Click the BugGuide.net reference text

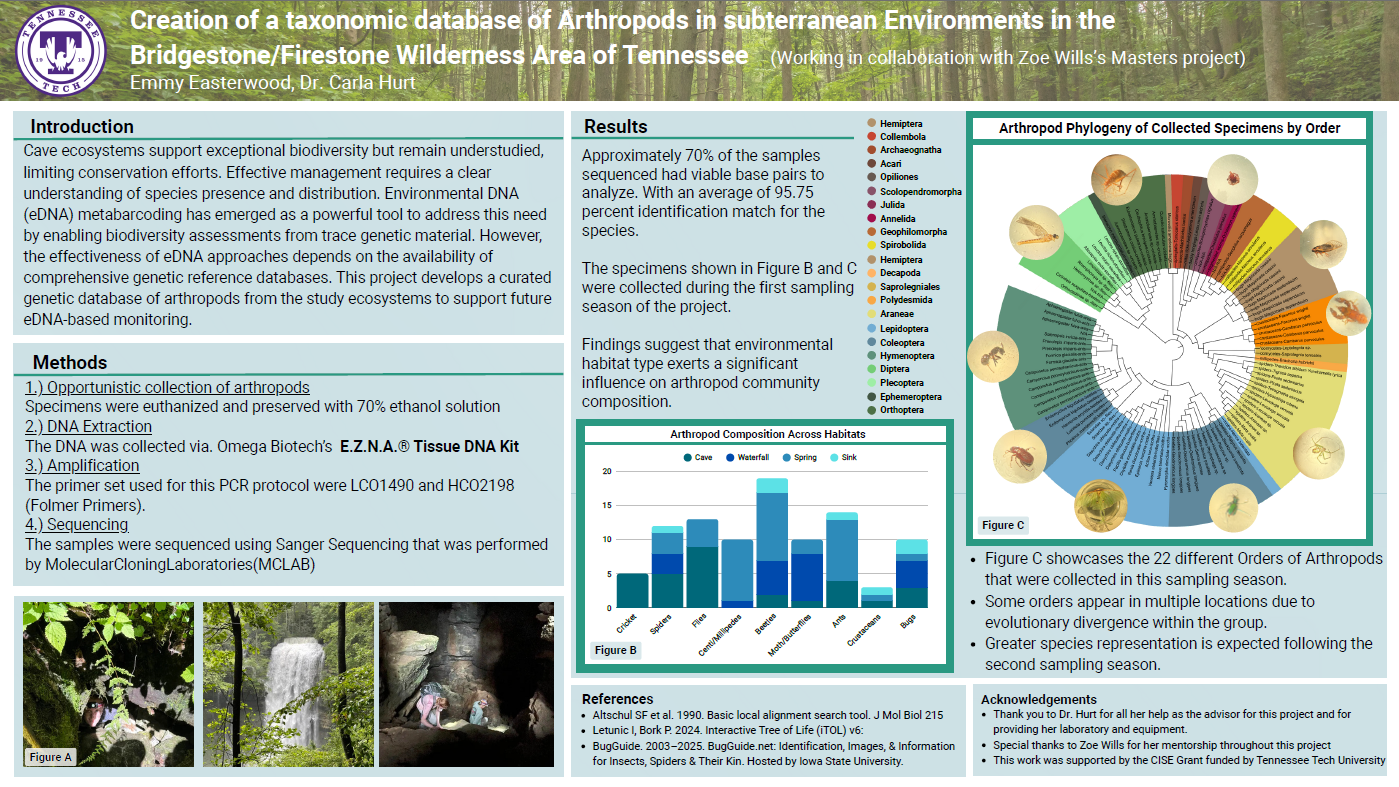[760, 746]
